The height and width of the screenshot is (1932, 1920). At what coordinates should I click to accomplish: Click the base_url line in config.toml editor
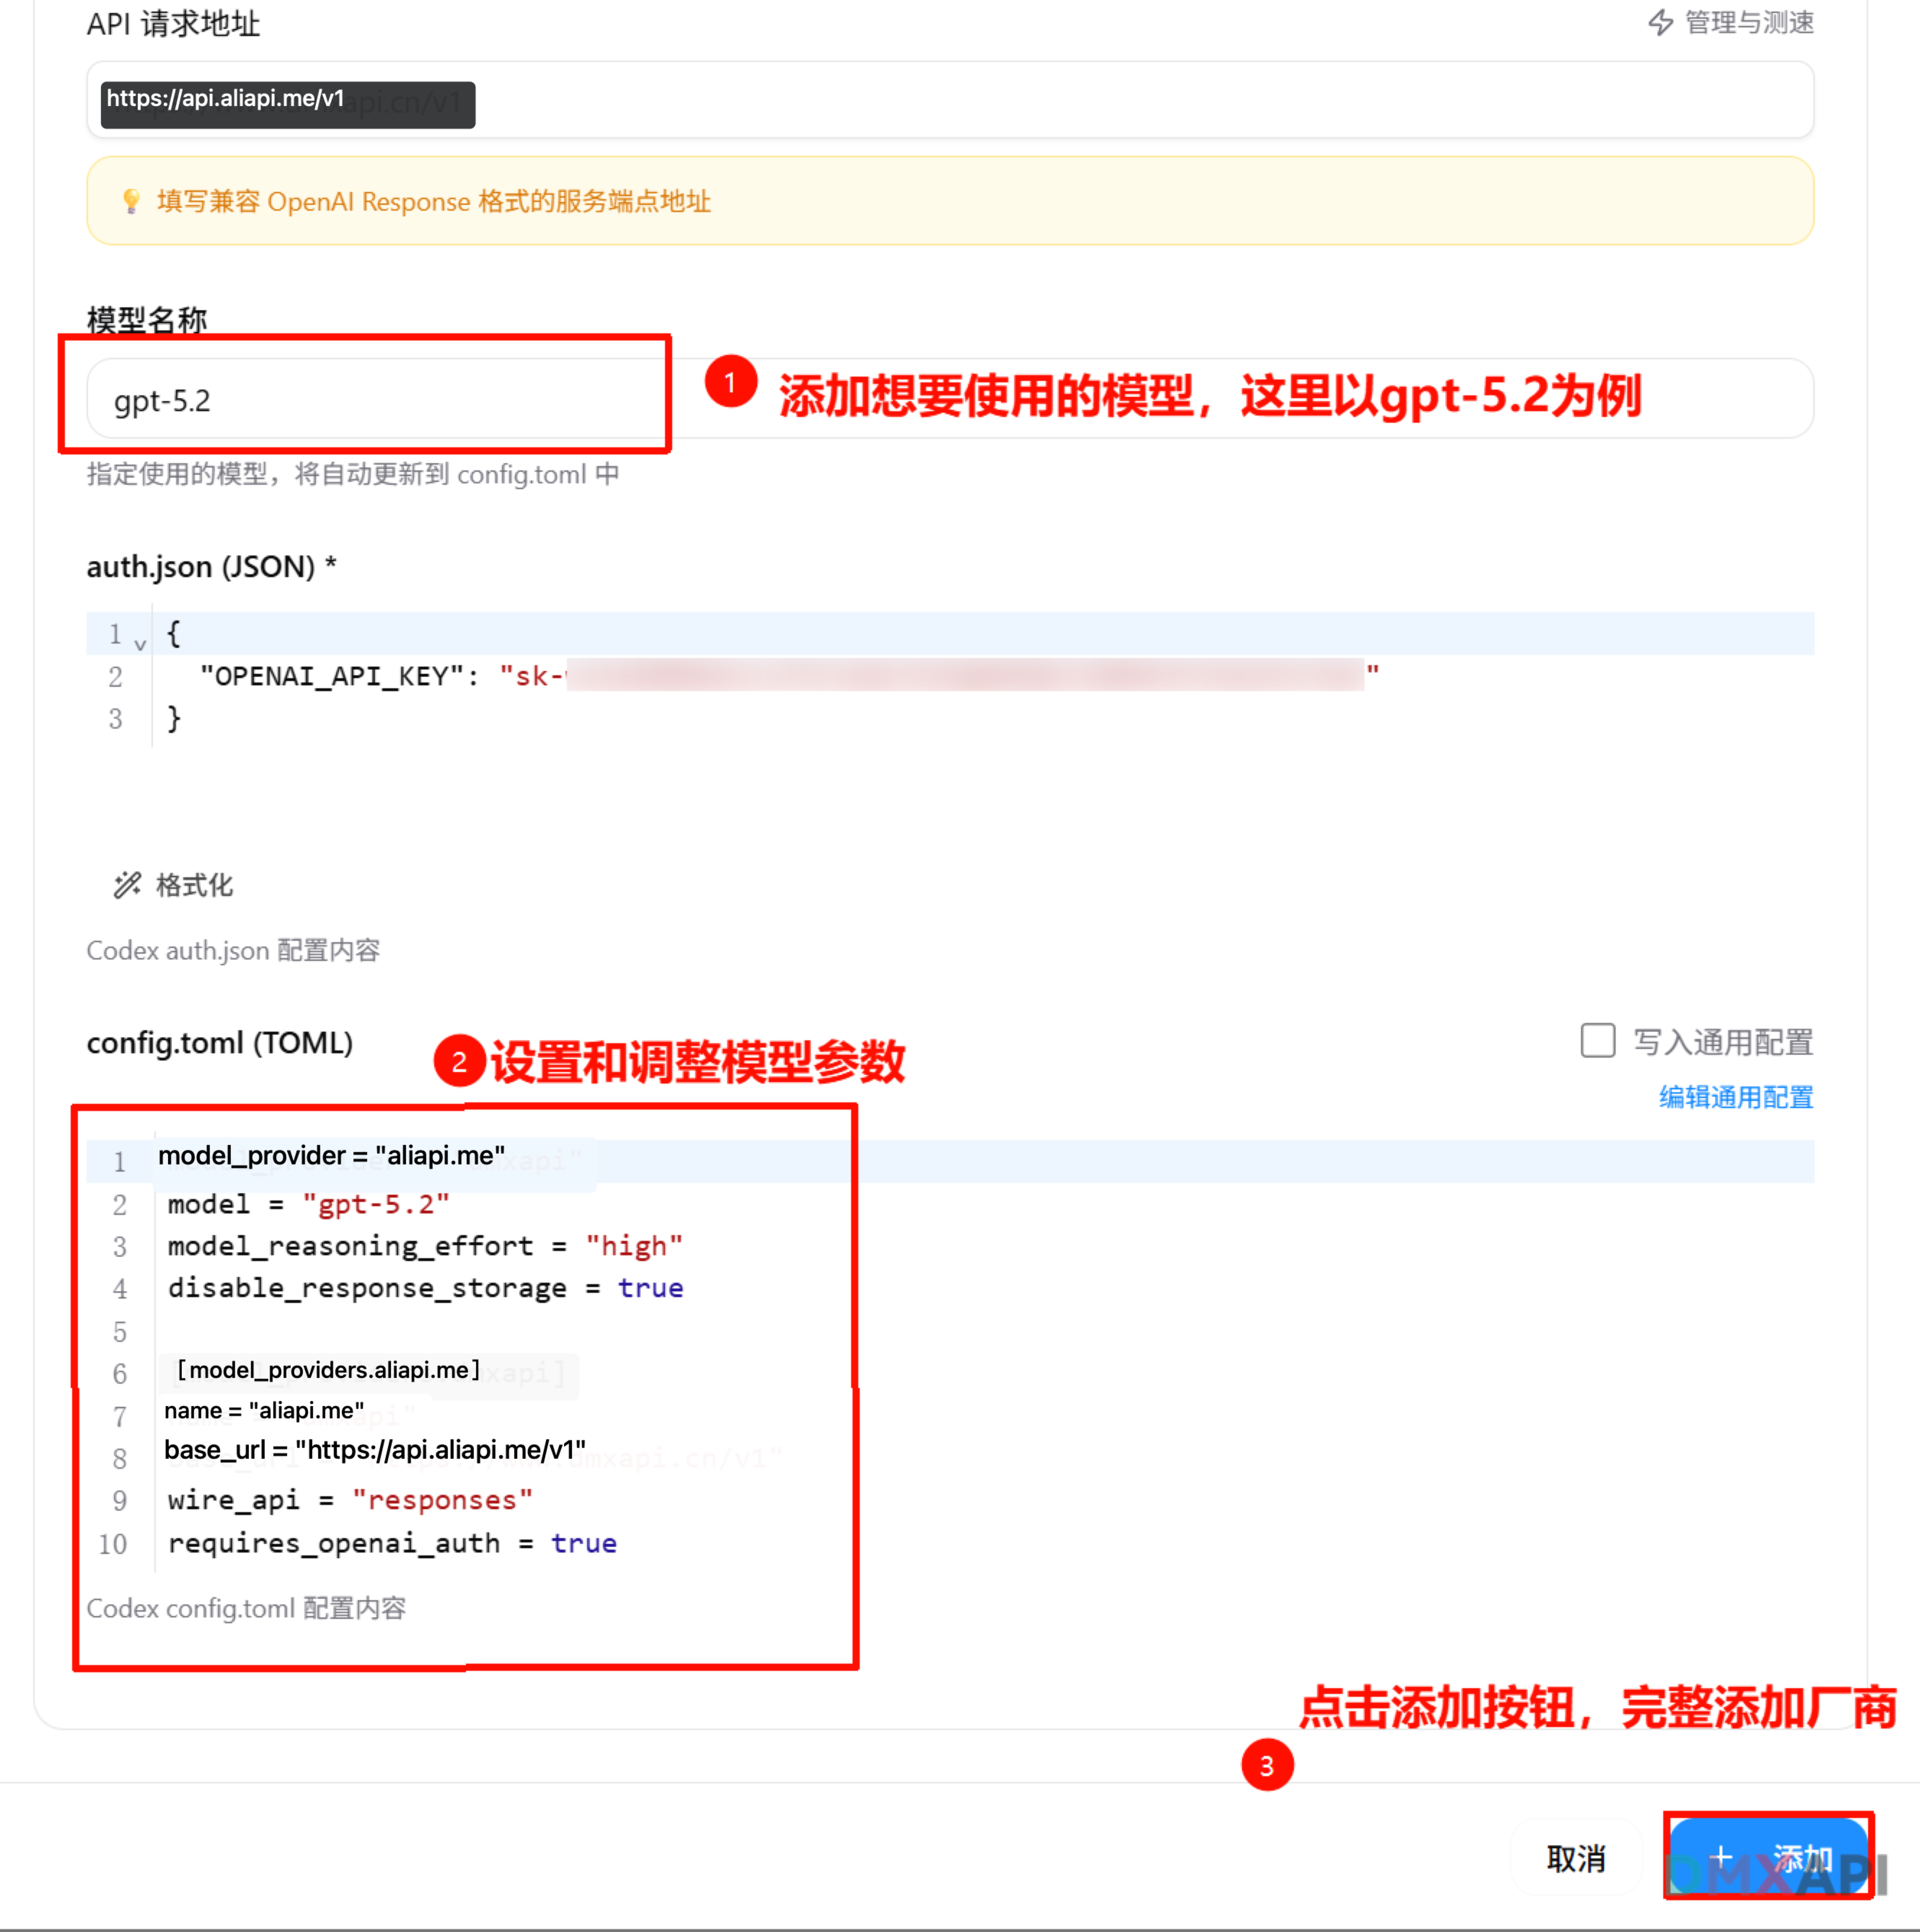[x=375, y=1451]
